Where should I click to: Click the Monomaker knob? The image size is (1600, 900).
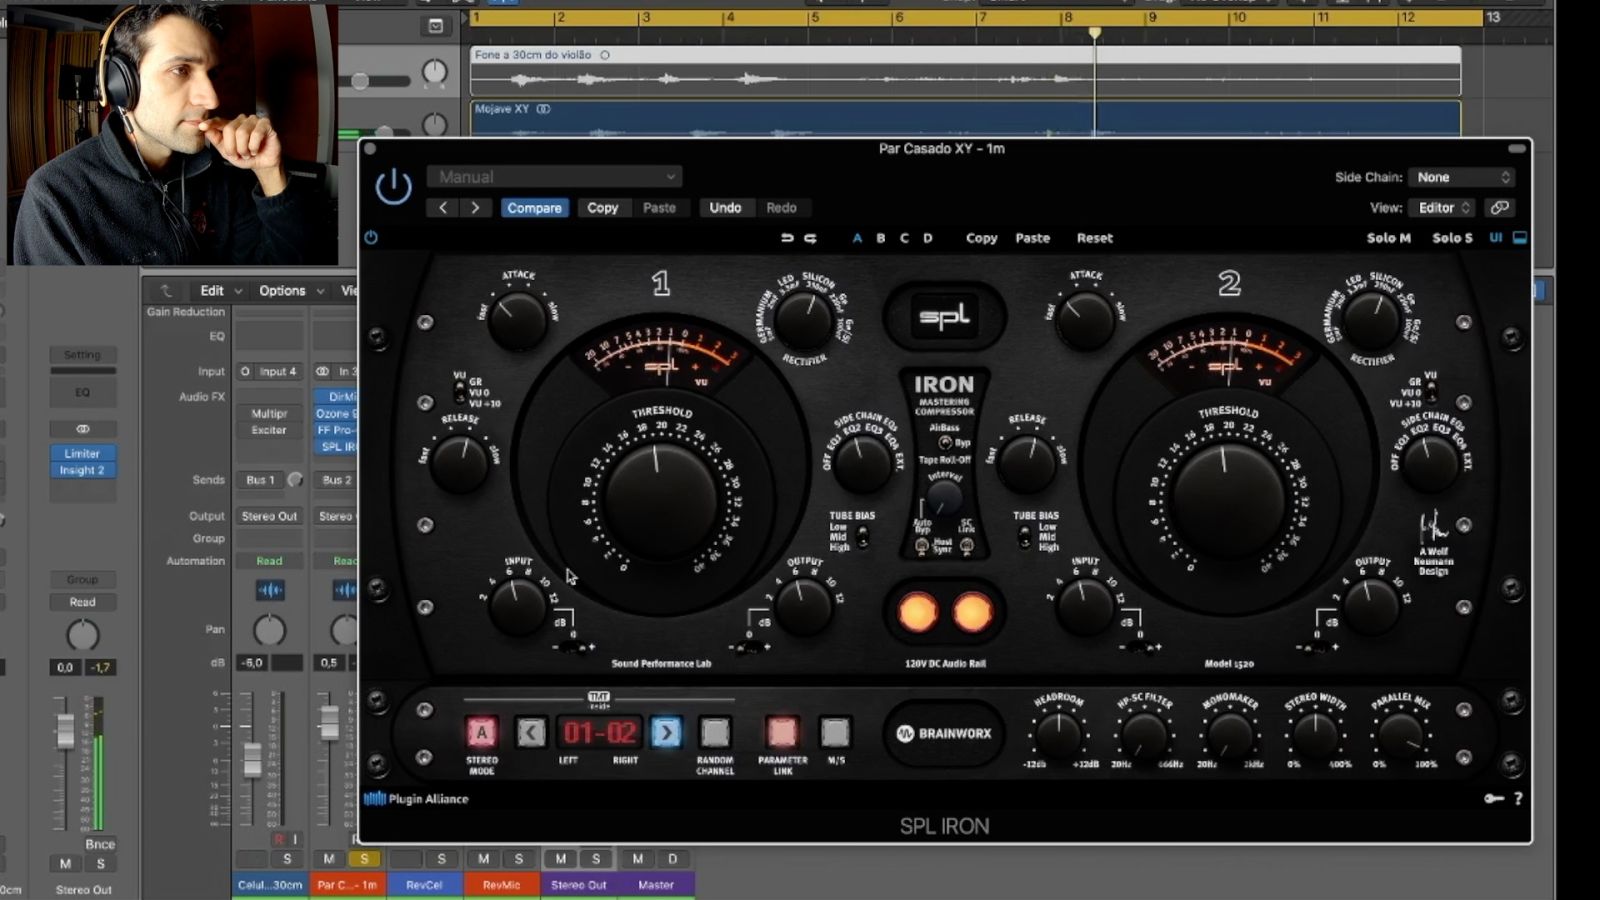[x=1229, y=736]
